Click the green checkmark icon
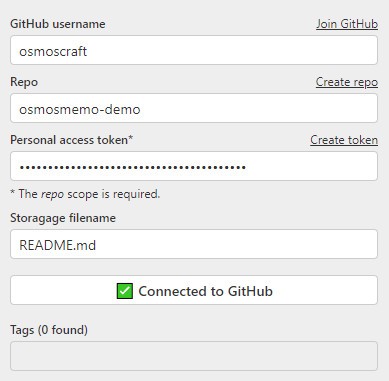Screen dimensions: 389x381 [x=125, y=291]
